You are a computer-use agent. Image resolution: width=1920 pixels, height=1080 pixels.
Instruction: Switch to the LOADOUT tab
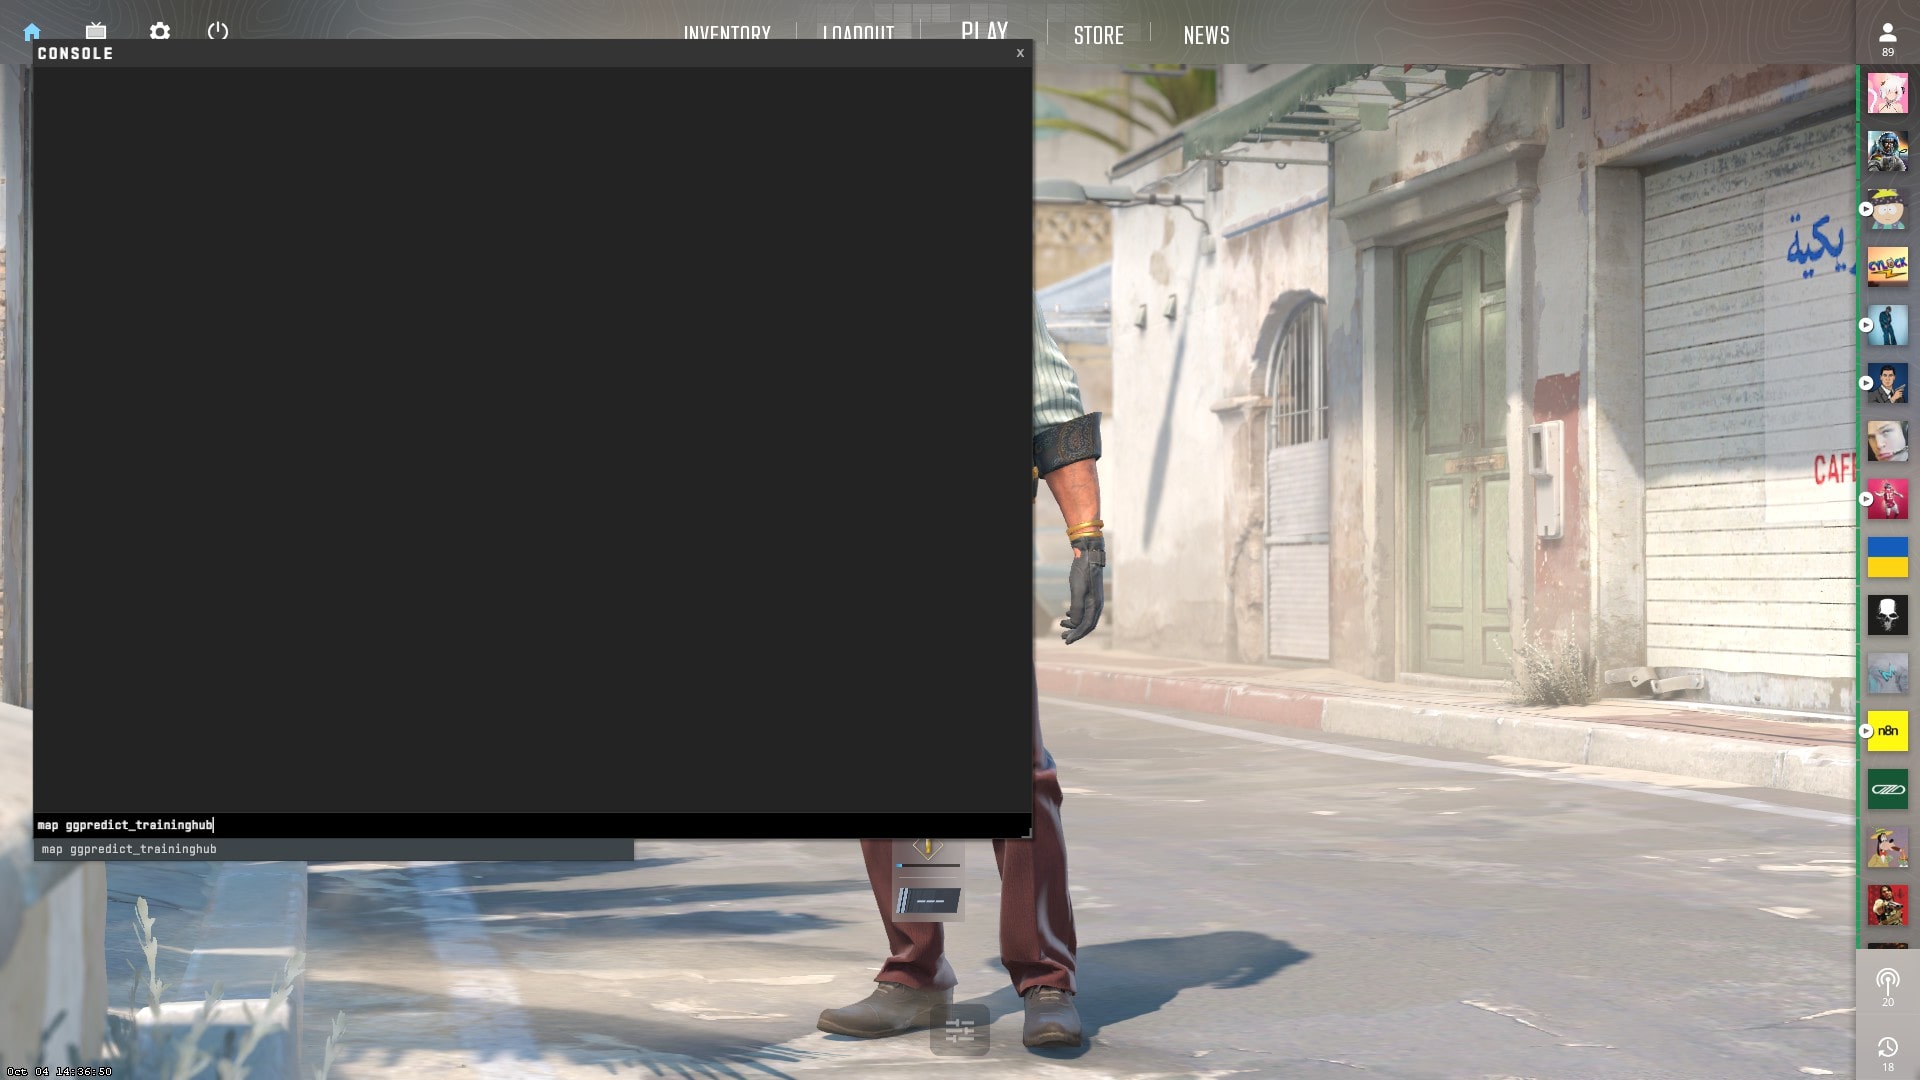[x=858, y=33]
